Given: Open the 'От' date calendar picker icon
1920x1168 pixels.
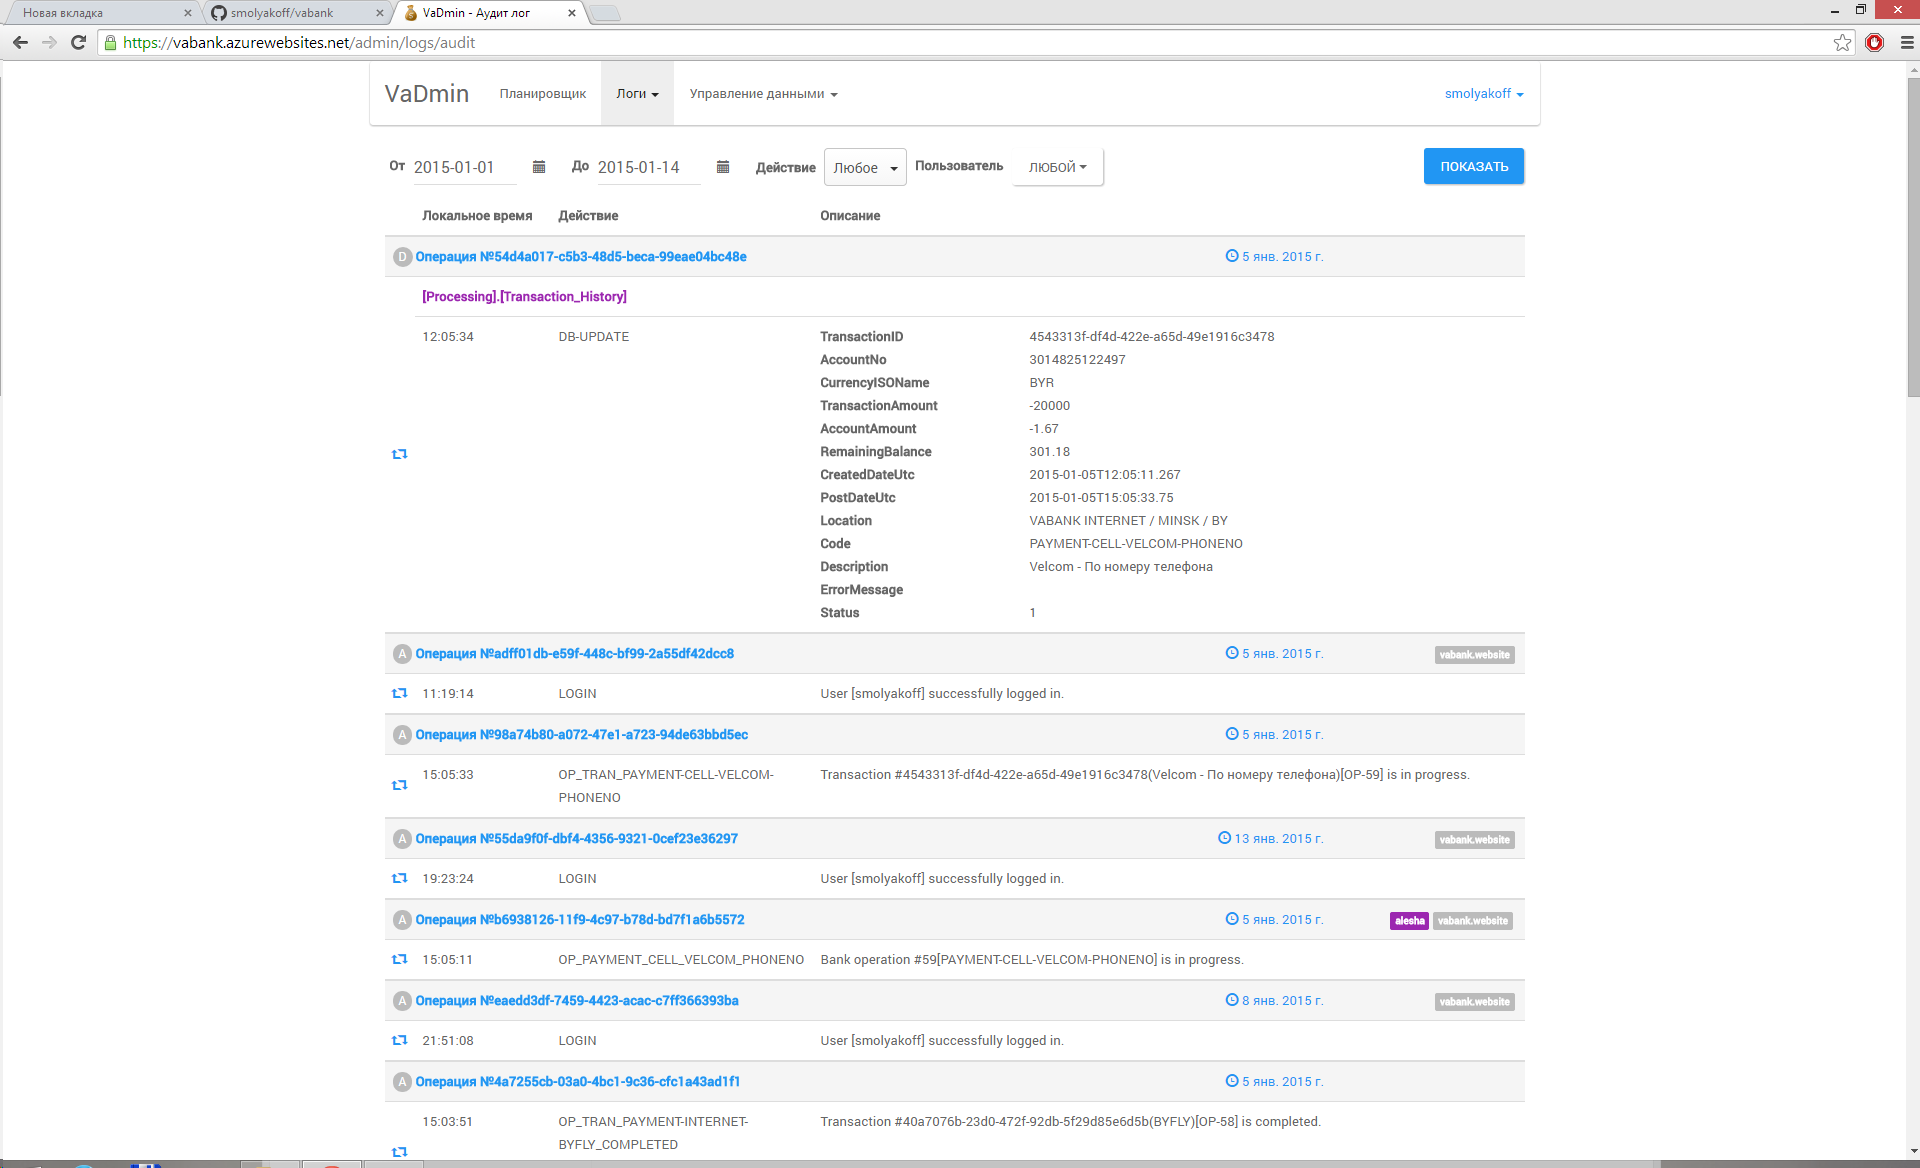Looking at the screenshot, I should (539, 167).
